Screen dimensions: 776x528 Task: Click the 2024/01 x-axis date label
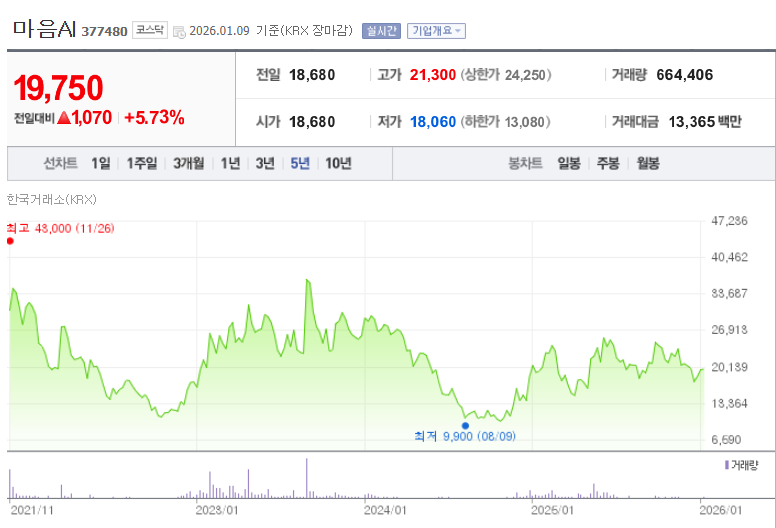(x=385, y=510)
